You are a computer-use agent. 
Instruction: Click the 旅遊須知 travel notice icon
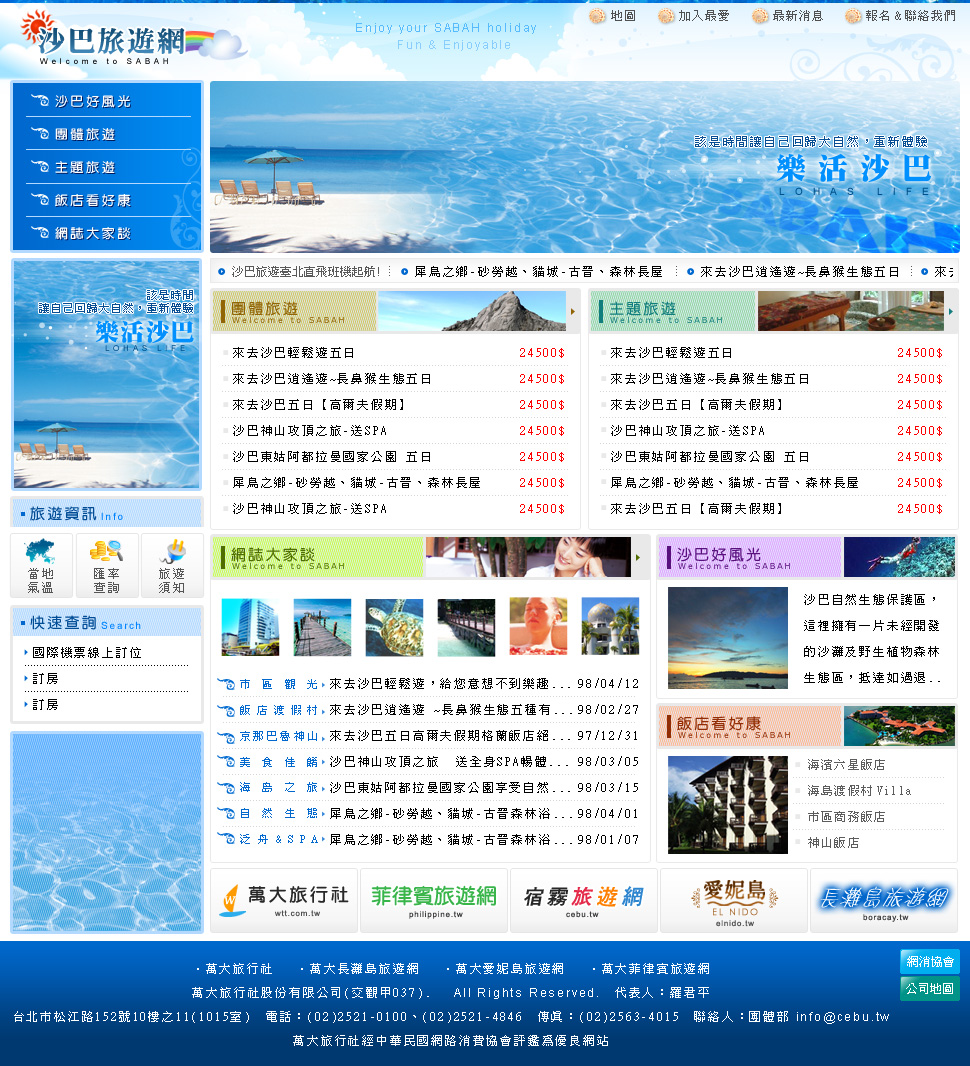(172, 565)
